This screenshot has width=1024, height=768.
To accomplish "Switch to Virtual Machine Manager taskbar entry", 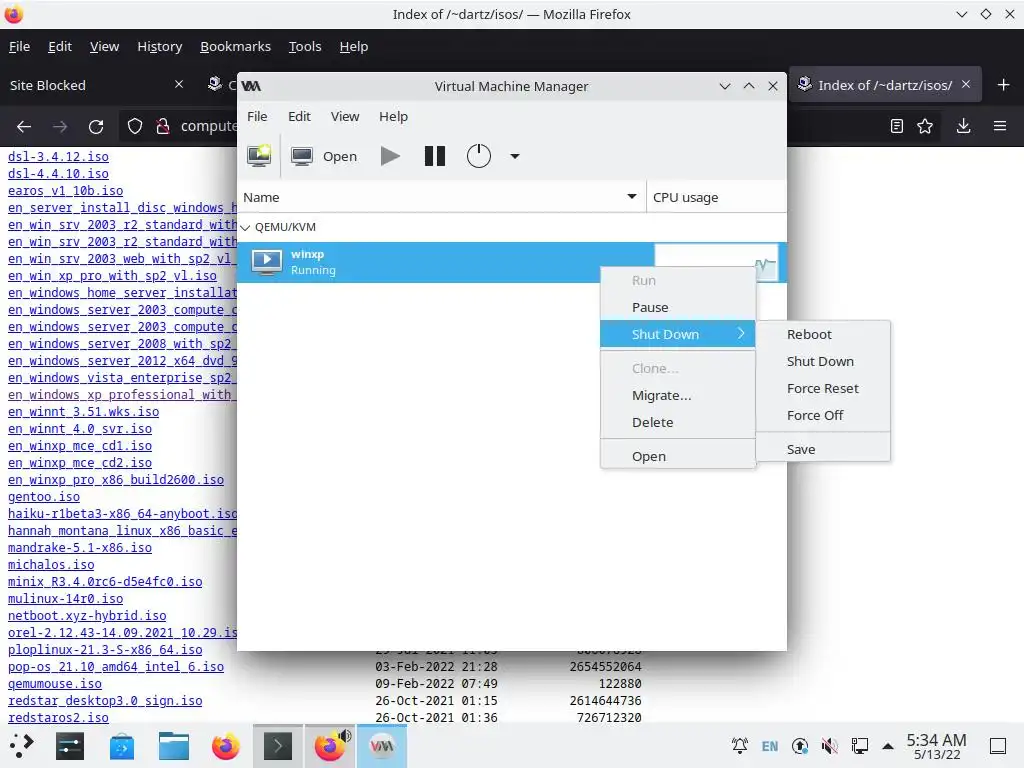I will coord(382,745).
